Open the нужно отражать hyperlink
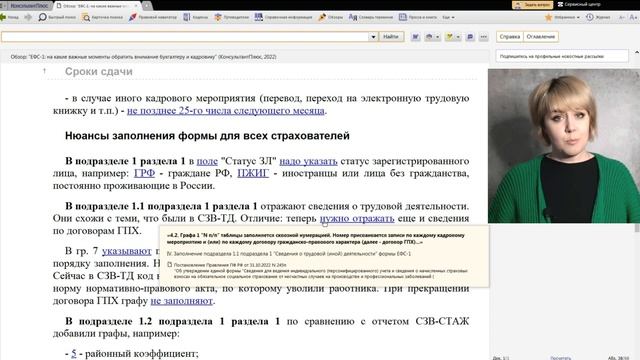The width and height of the screenshot is (640, 360). [357, 218]
